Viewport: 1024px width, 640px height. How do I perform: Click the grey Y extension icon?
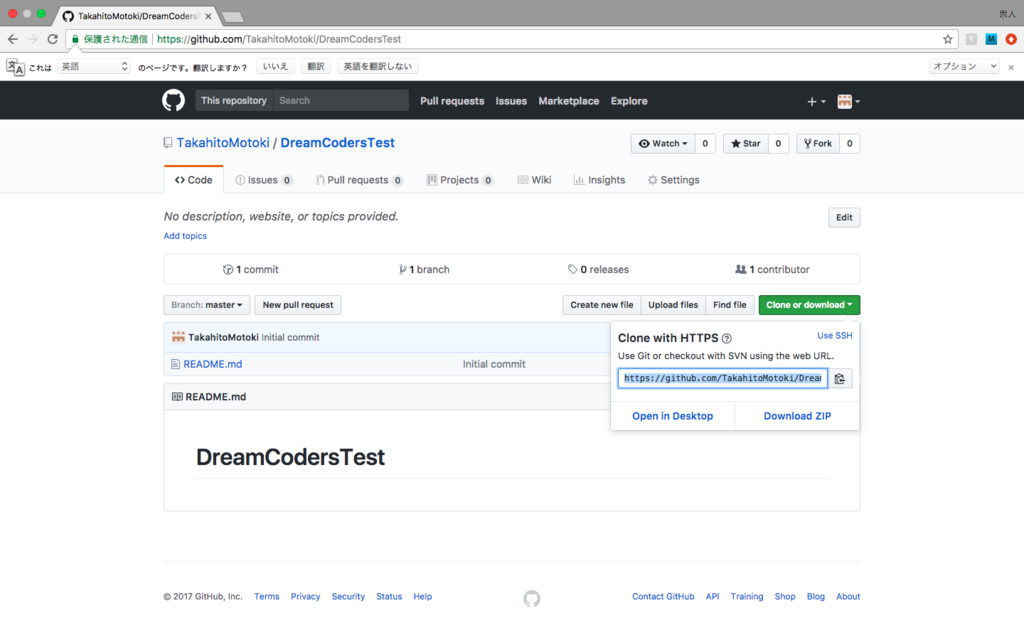[971, 39]
